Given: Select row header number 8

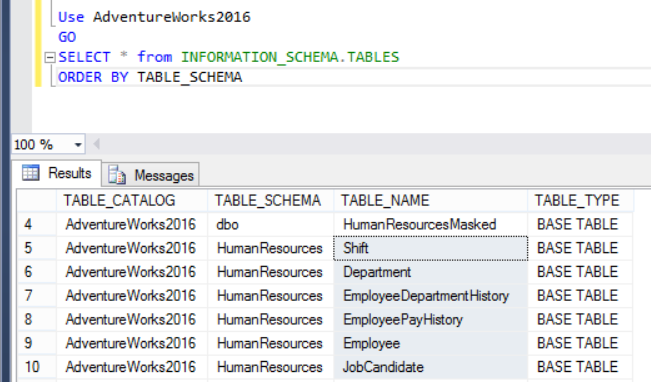Looking at the screenshot, I should click(37, 319).
